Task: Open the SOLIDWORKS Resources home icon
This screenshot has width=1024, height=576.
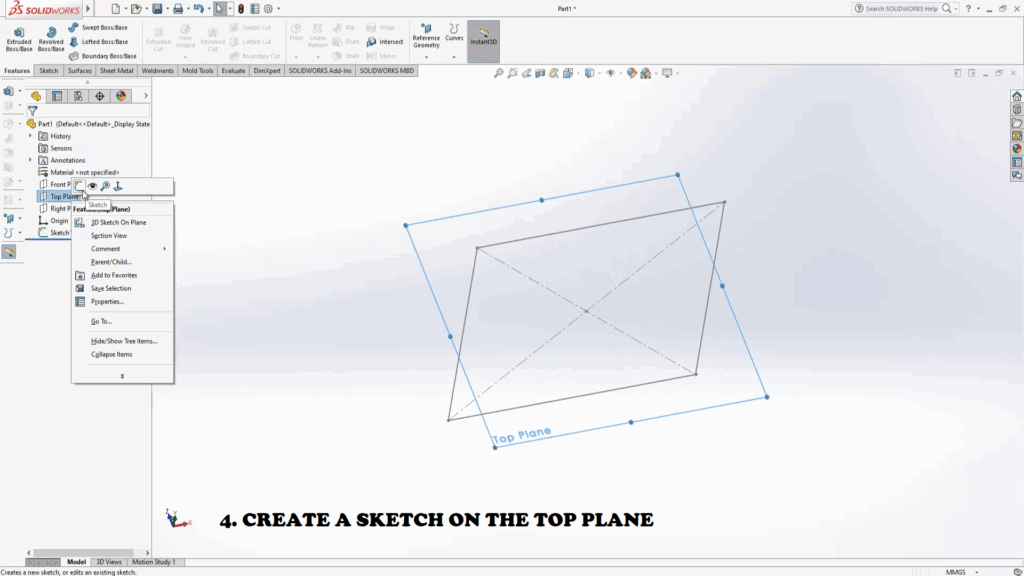Action: [x=1017, y=96]
